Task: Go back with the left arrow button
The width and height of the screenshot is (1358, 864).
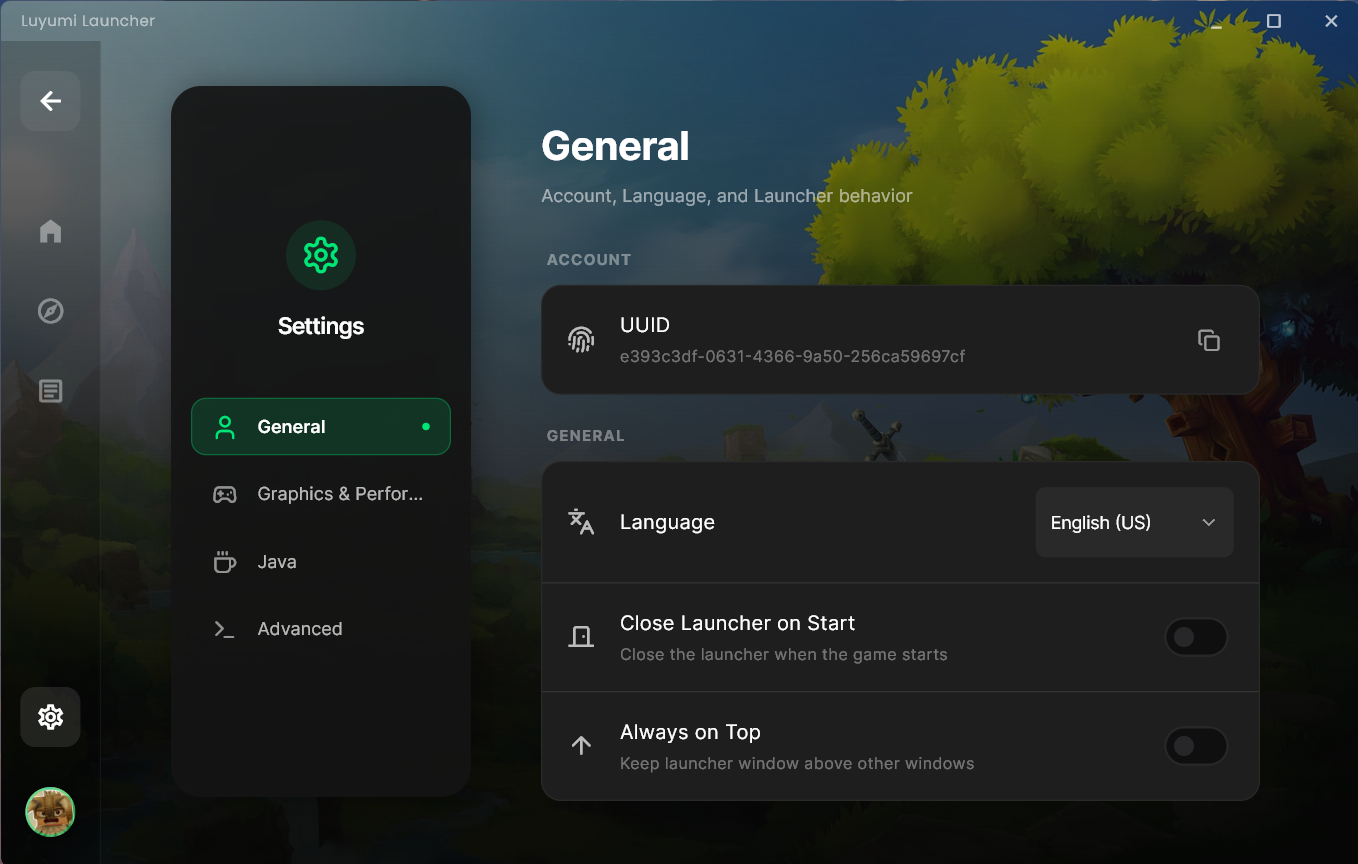Action: coord(50,101)
